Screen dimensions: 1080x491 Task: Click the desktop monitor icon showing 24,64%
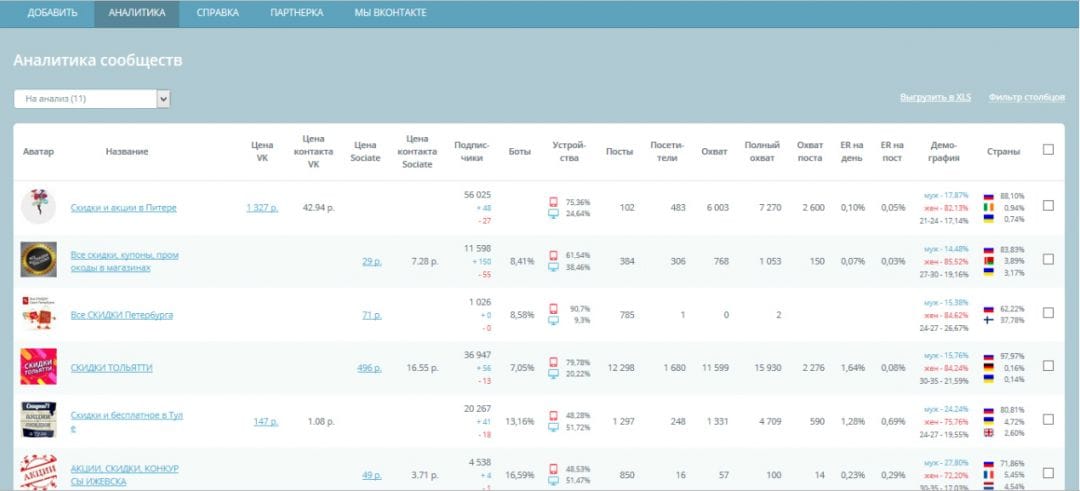tap(553, 213)
